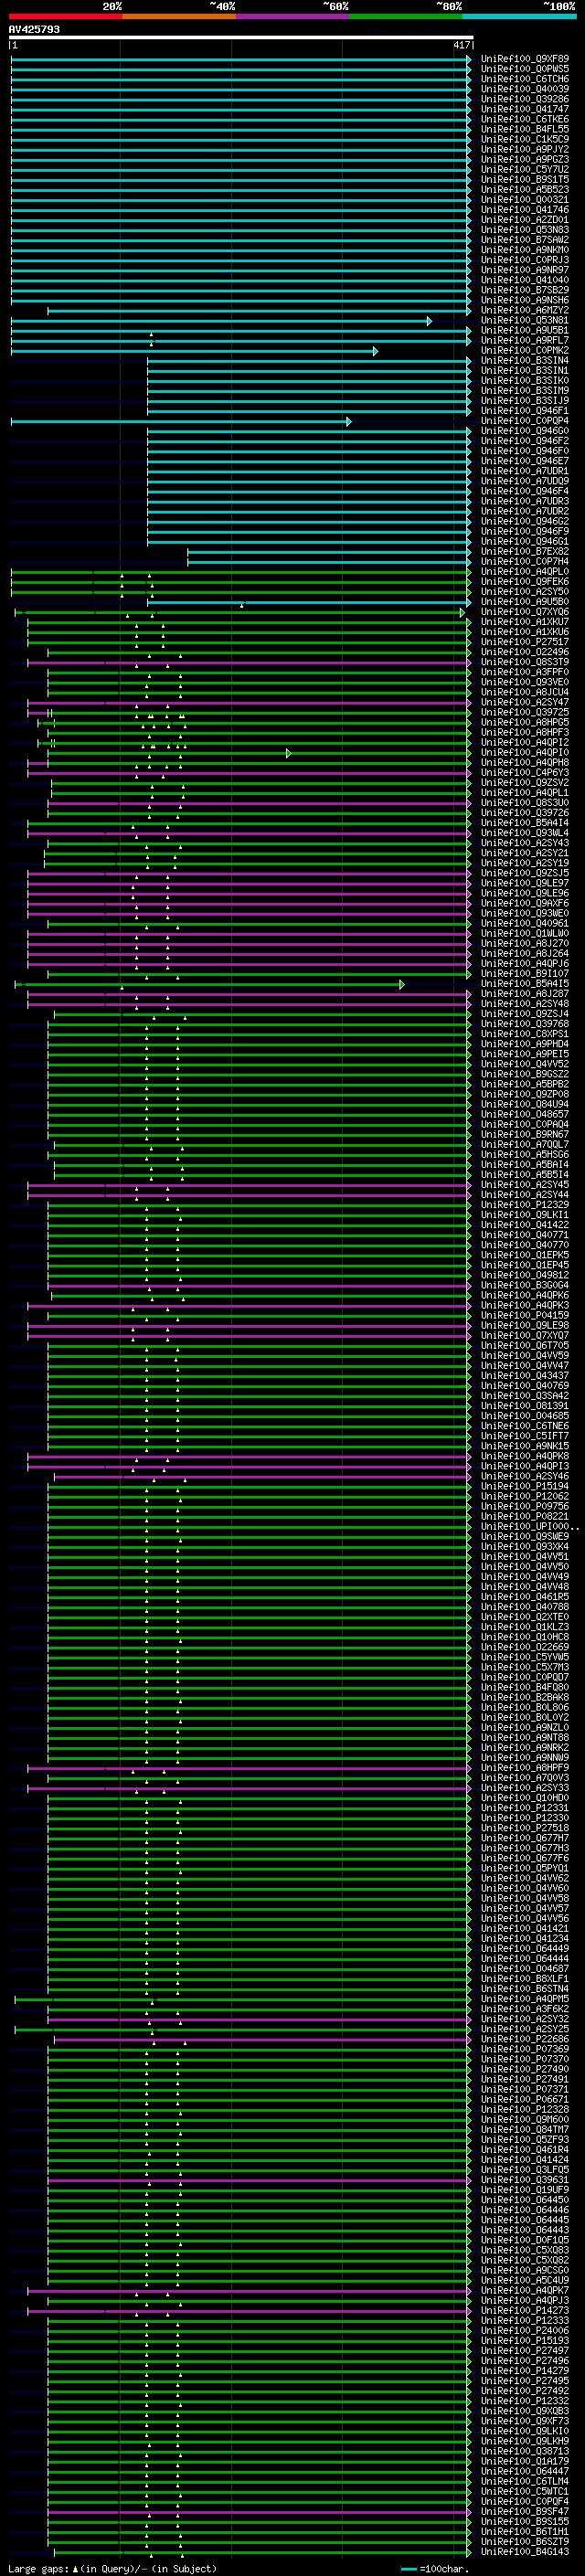Screen dimensions: 585x2576
Task: Select the UniRef100_P04159 label
Action: pyautogui.click(x=525, y=1315)
